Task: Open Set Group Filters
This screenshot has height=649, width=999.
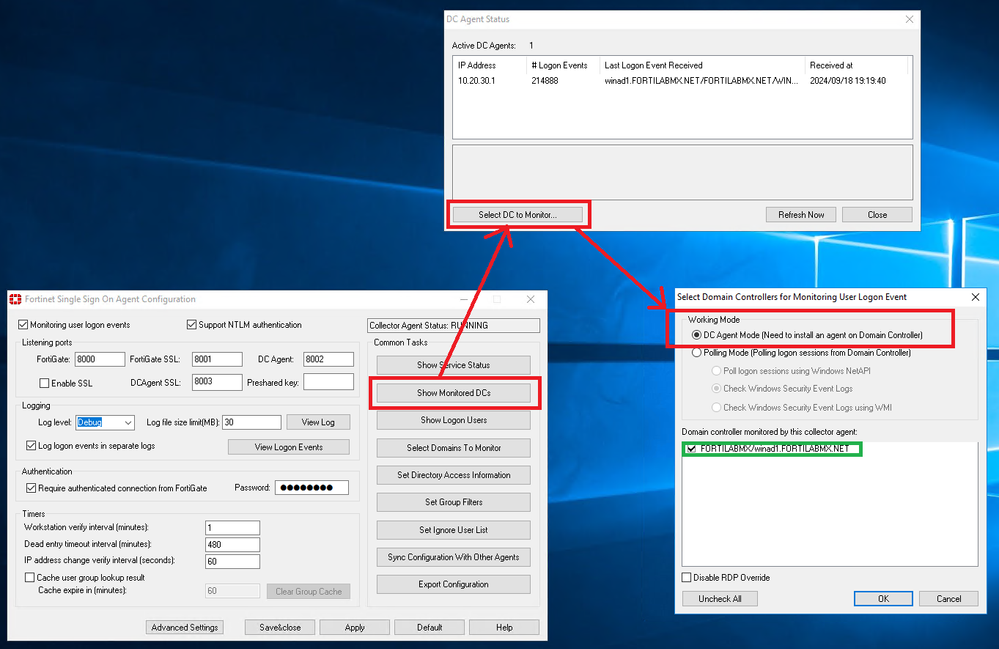Action: click(x=454, y=503)
